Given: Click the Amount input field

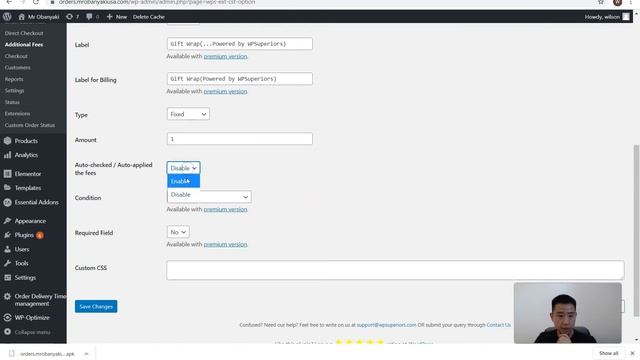Looking at the screenshot, I should coord(240,139).
